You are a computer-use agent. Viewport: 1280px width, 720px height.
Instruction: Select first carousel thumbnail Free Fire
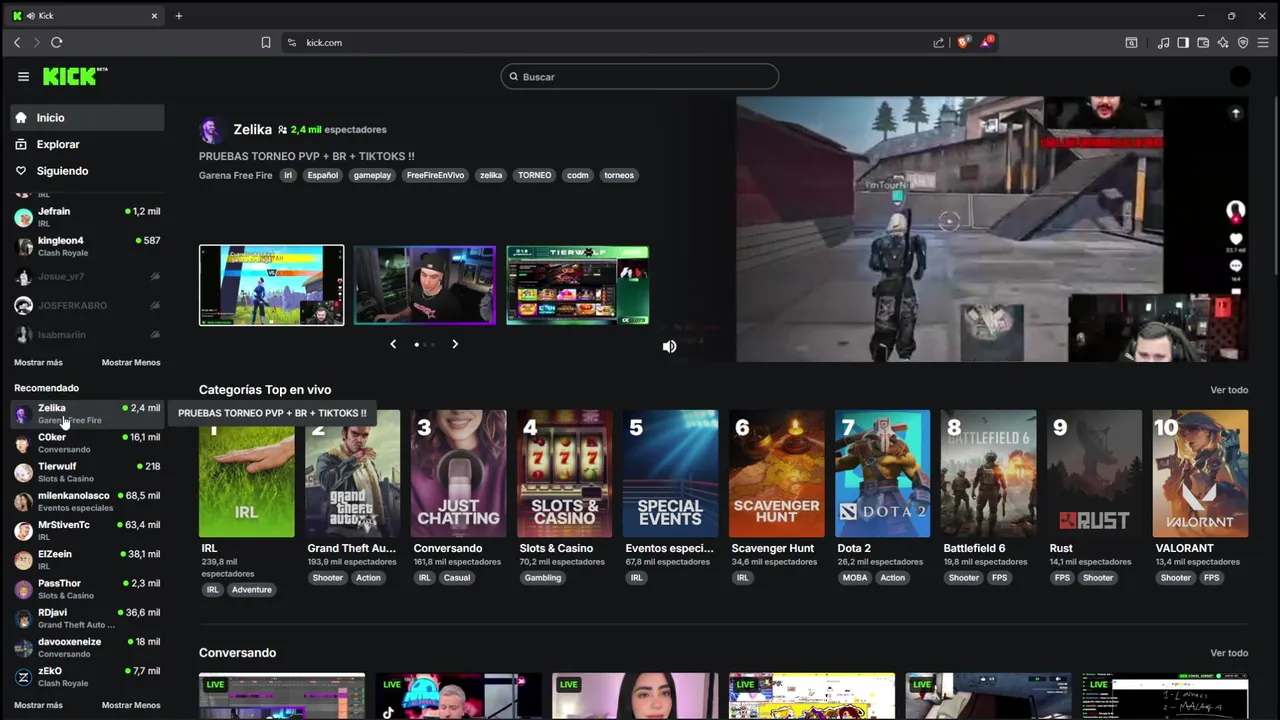(x=271, y=285)
